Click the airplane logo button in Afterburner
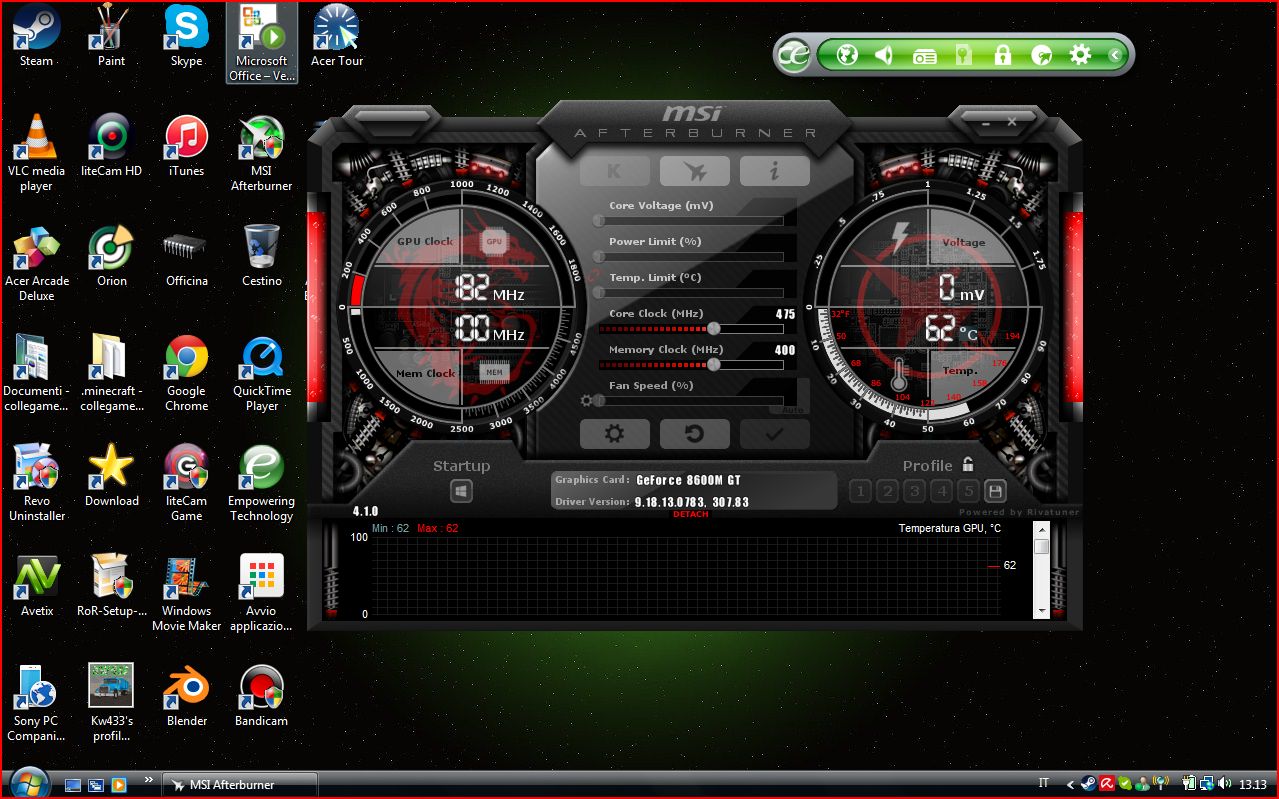 click(x=694, y=171)
